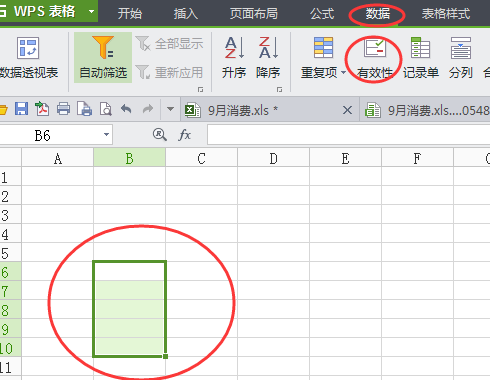Click cell D4

(x=274, y=234)
